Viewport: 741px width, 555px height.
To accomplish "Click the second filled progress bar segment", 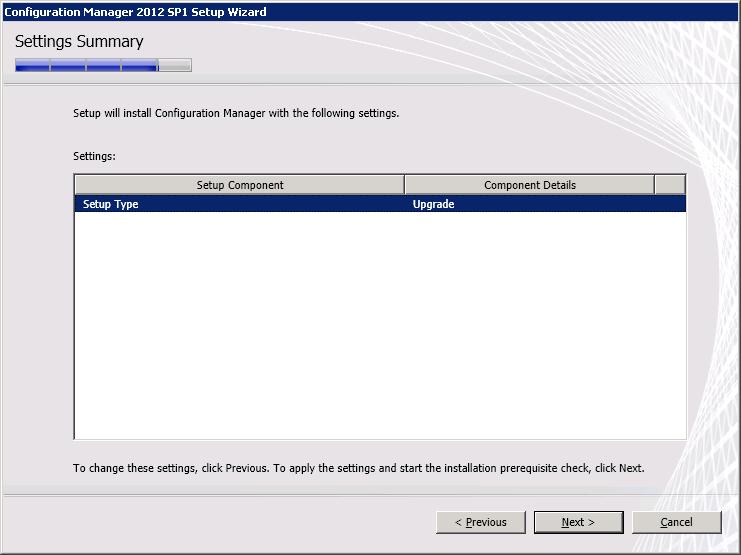I will [68, 66].
